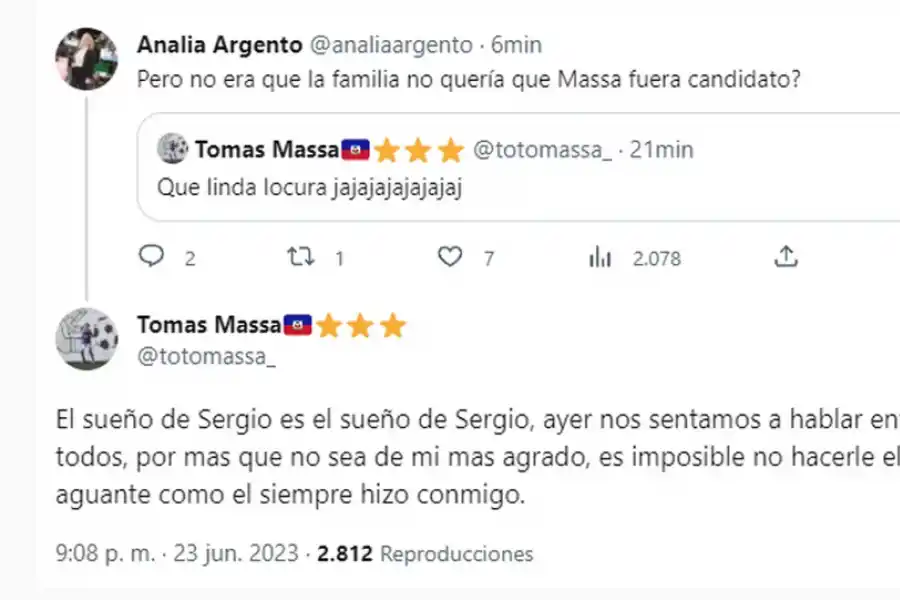
Task: Click the share upload icon
Action: pos(786,257)
